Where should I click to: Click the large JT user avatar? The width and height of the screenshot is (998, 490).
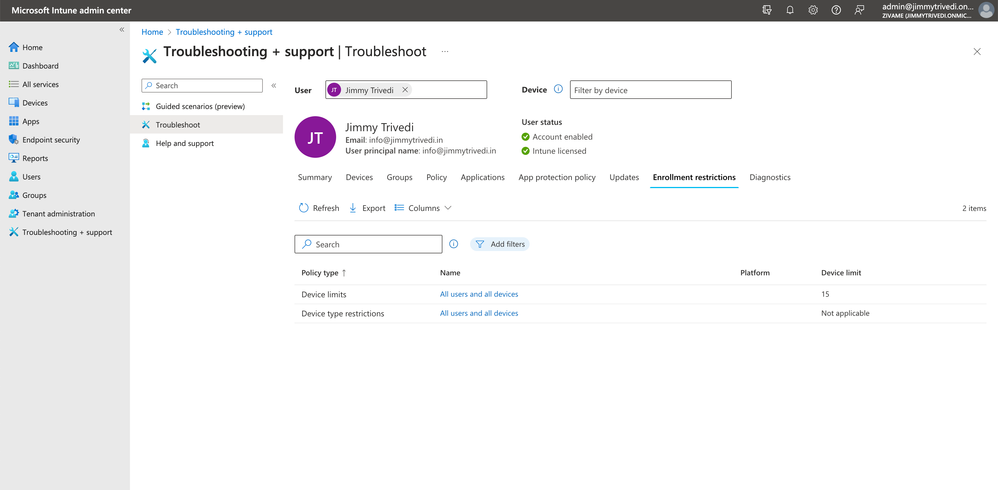[315, 137]
